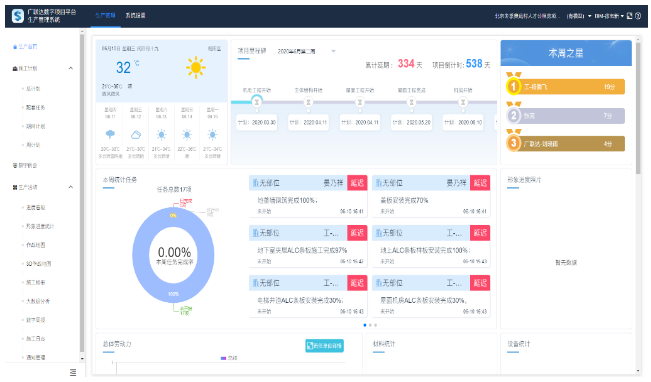The height and width of the screenshot is (382, 651).
Task: Open 进度看板 in the sidebar
Action: coord(35,208)
